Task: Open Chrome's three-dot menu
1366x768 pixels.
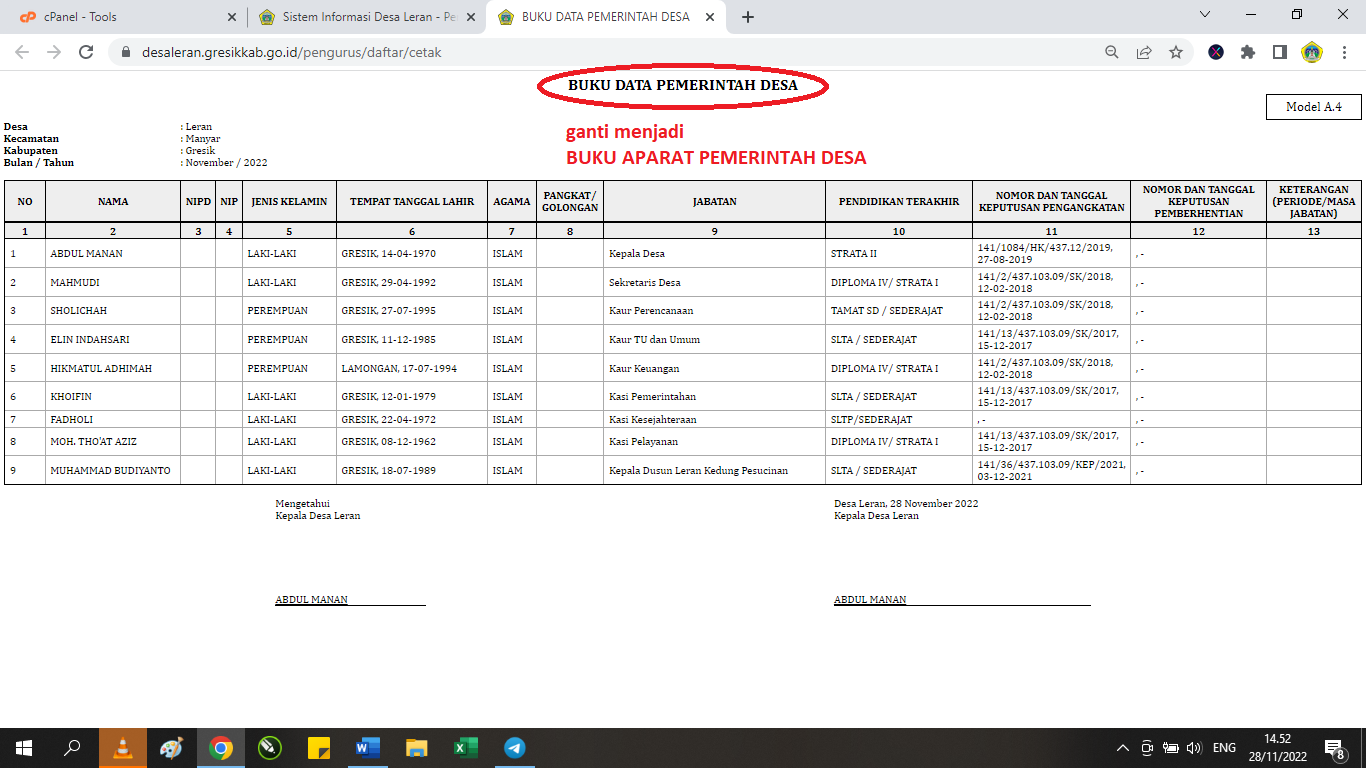Action: tap(1345, 51)
